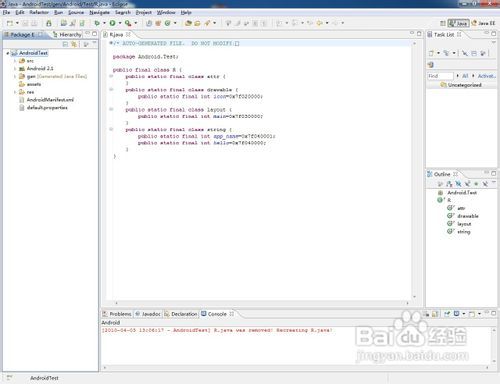The height and width of the screenshot is (384, 500).
Task: Switch to the Javadoc tab
Action: [148, 314]
